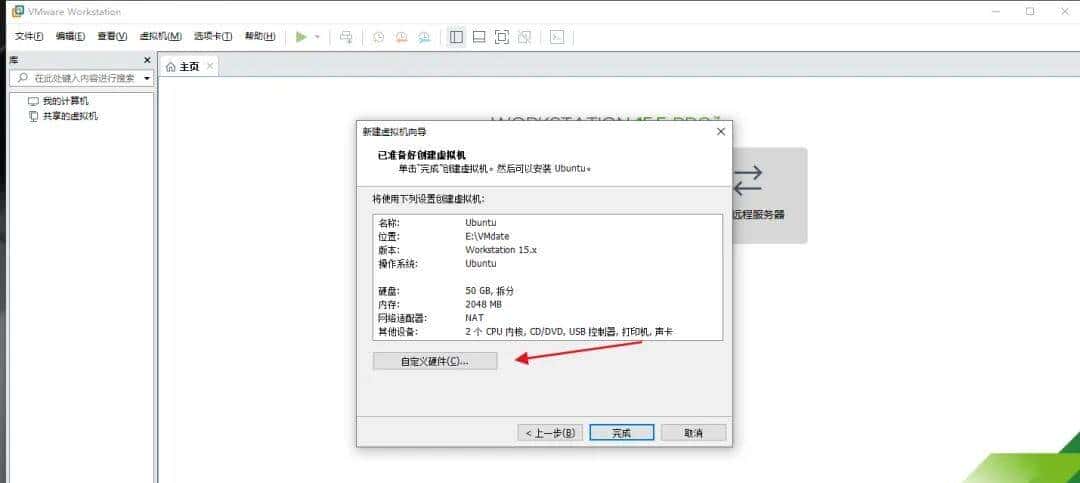Open the 查看(V) menu
Screen dimensions: 1080x483
(x=112, y=37)
